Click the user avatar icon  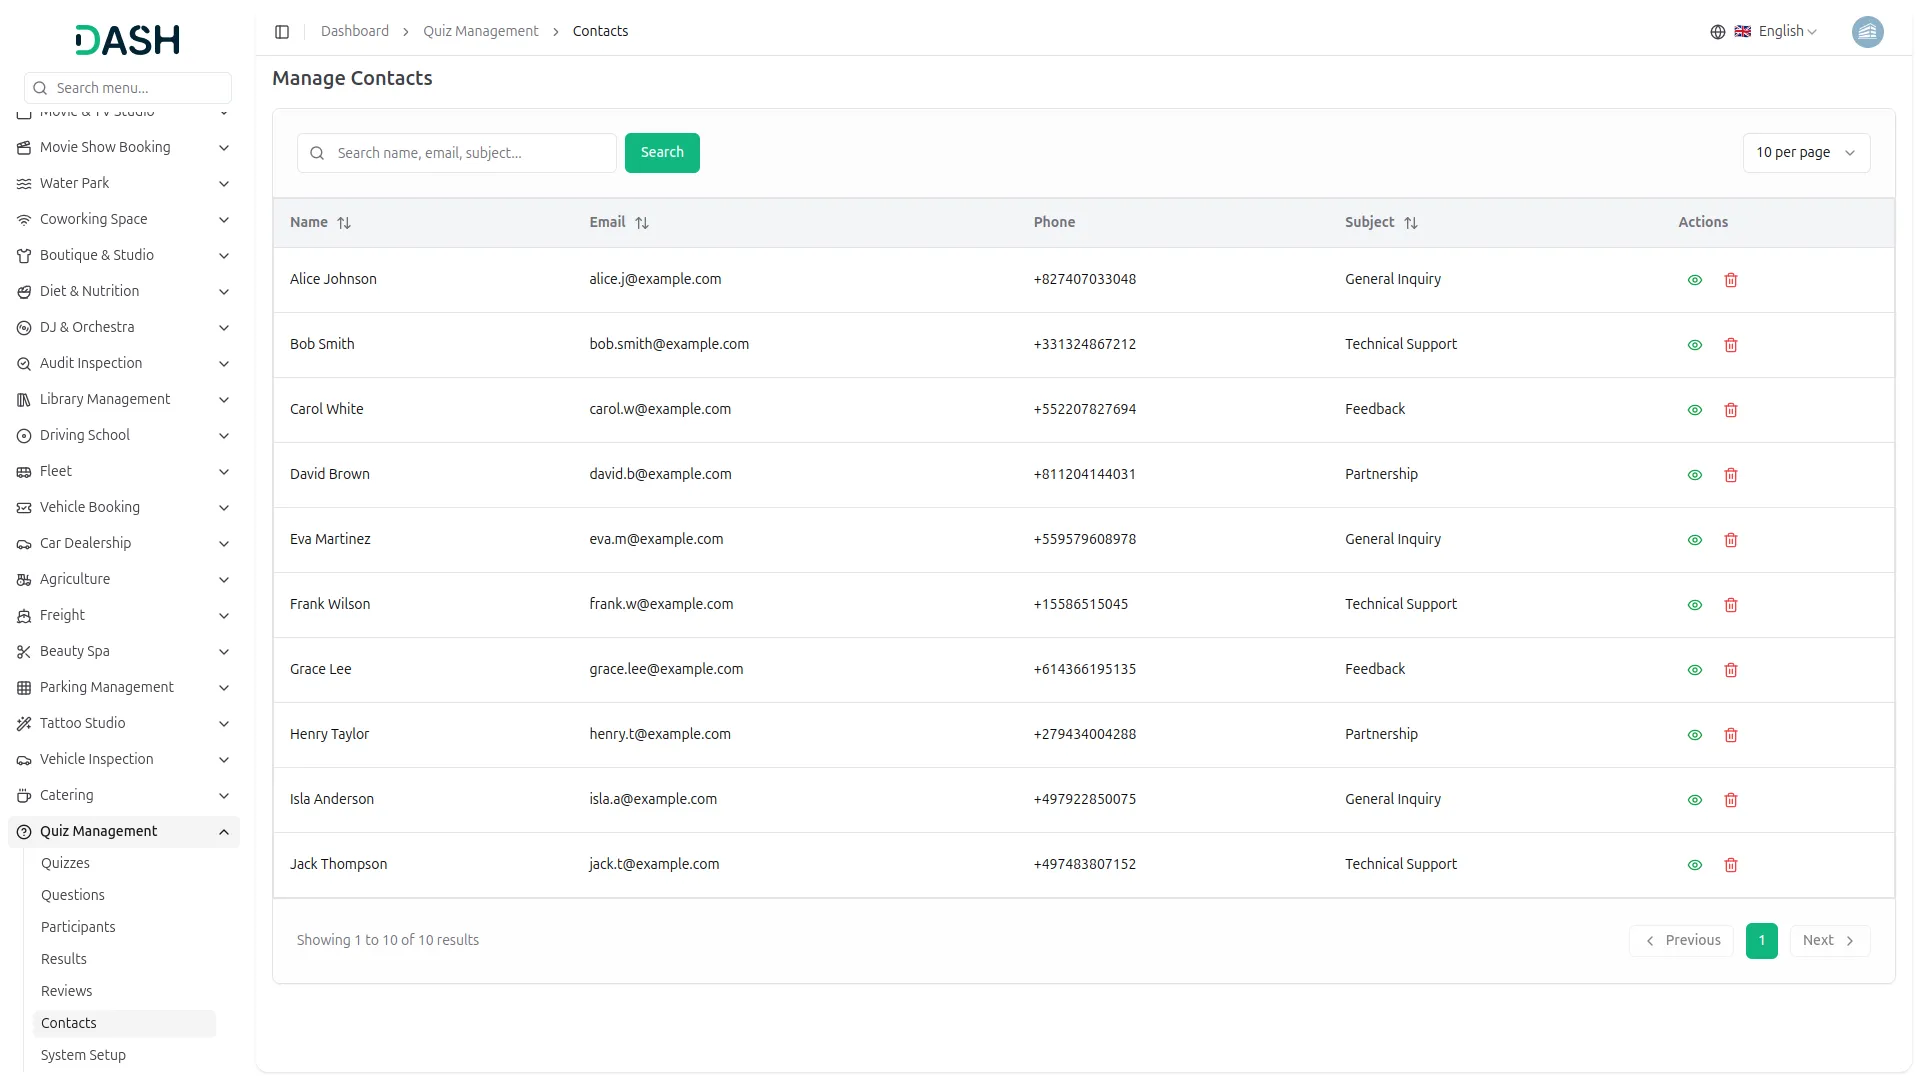[x=1867, y=32]
